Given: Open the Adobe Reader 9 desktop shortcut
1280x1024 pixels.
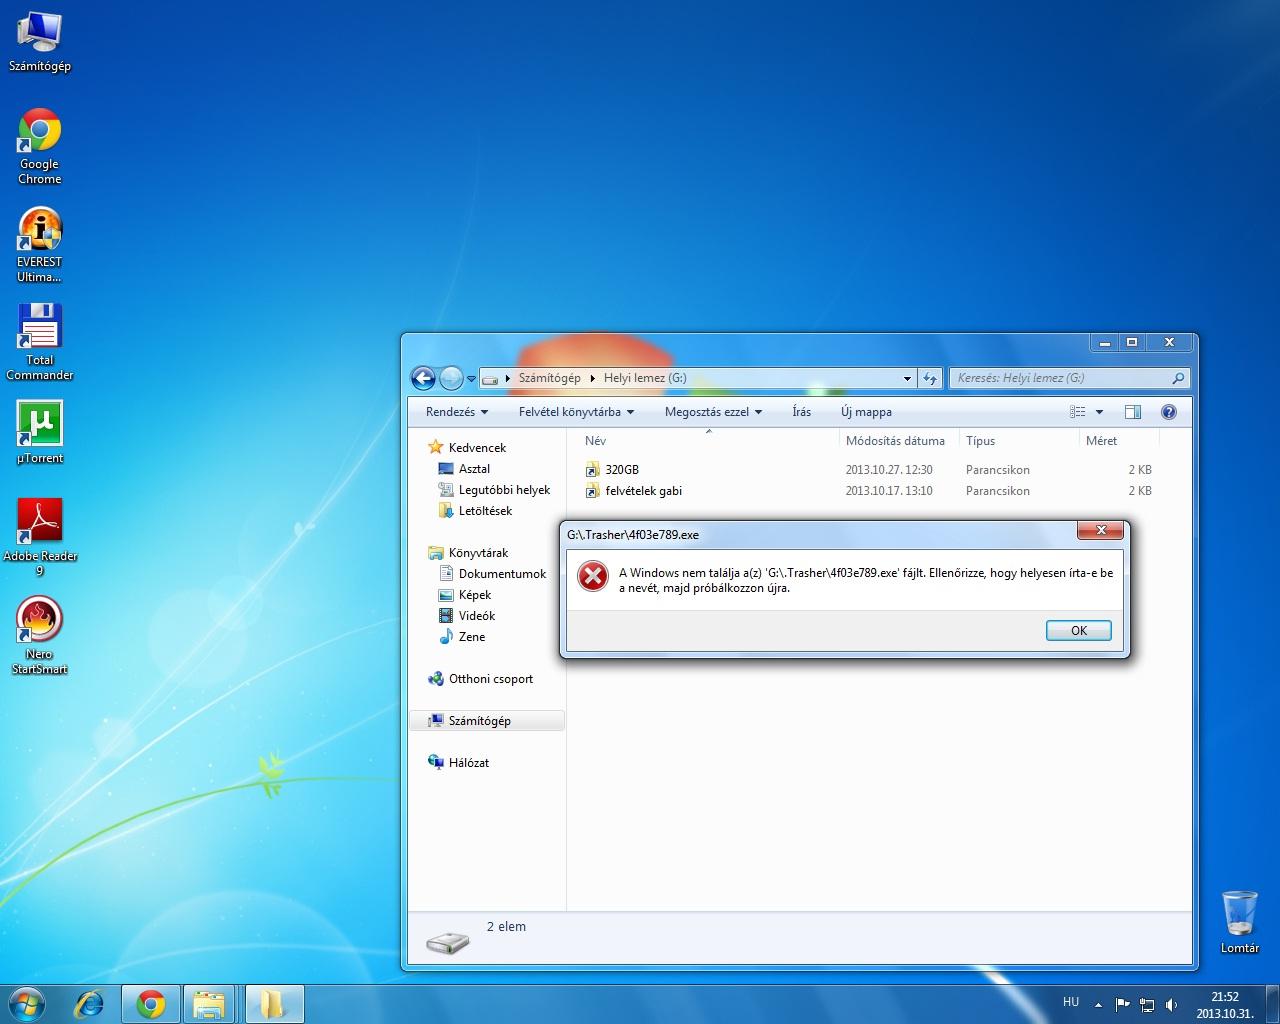Looking at the screenshot, I should pyautogui.click(x=40, y=538).
